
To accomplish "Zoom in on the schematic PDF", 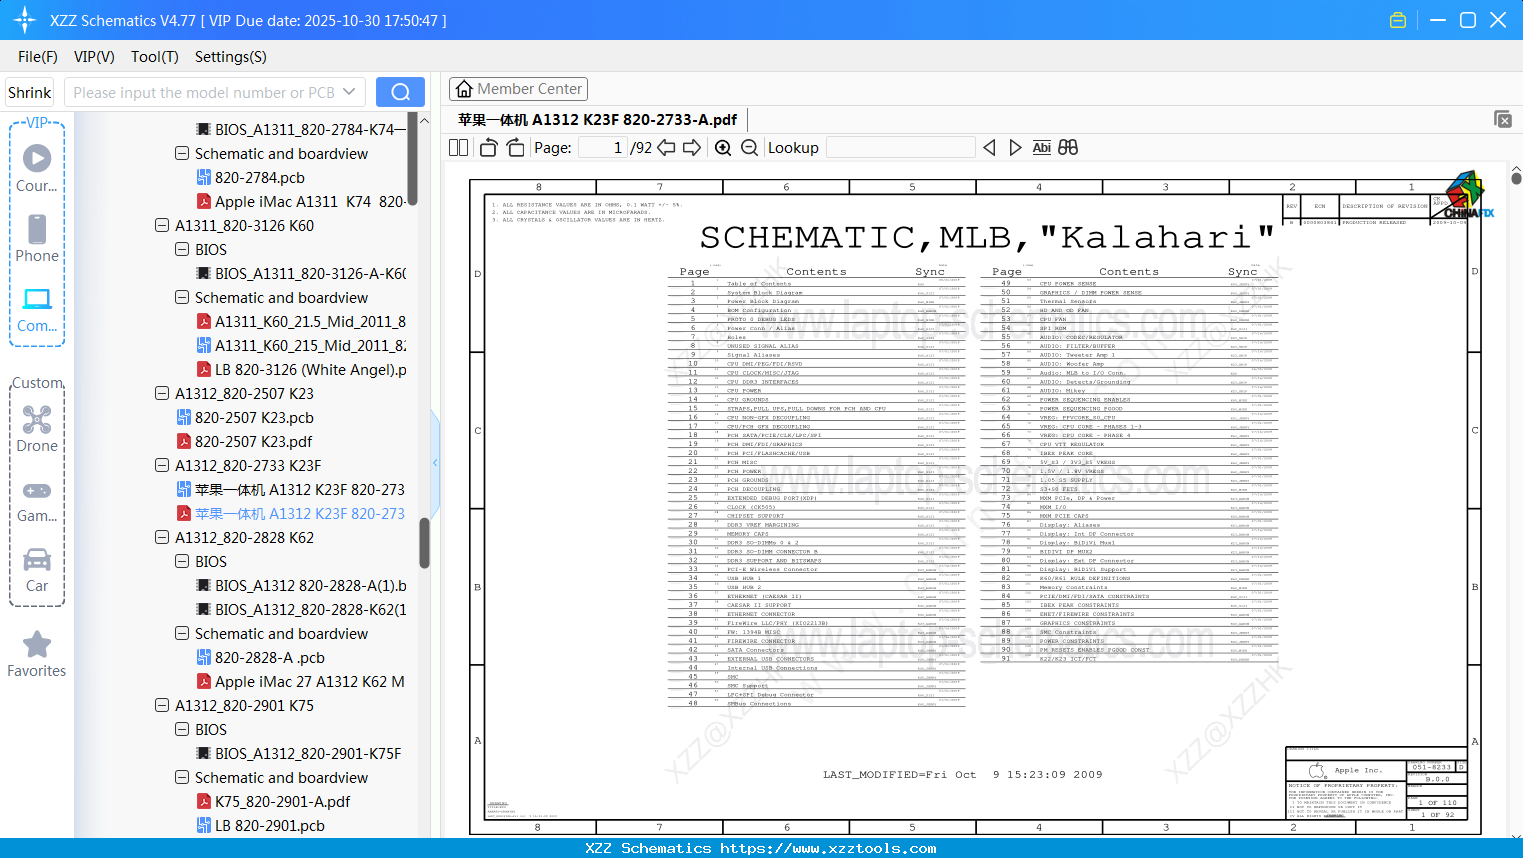I will tap(723, 148).
